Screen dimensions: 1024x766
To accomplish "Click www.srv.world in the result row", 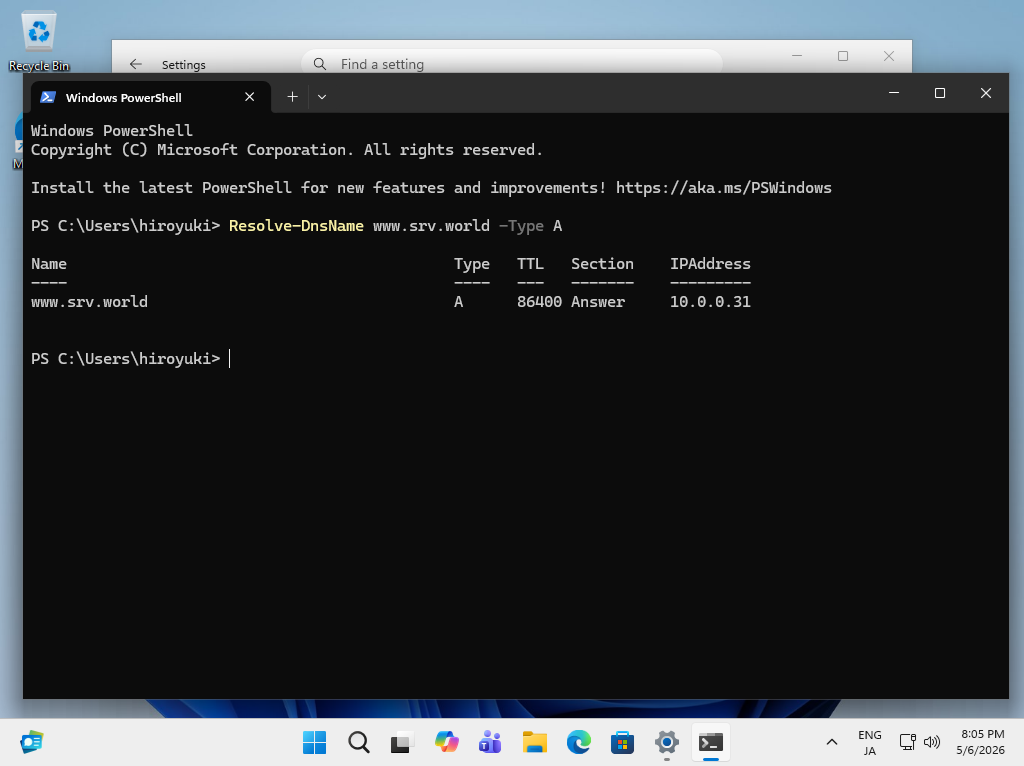I will click(89, 302).
